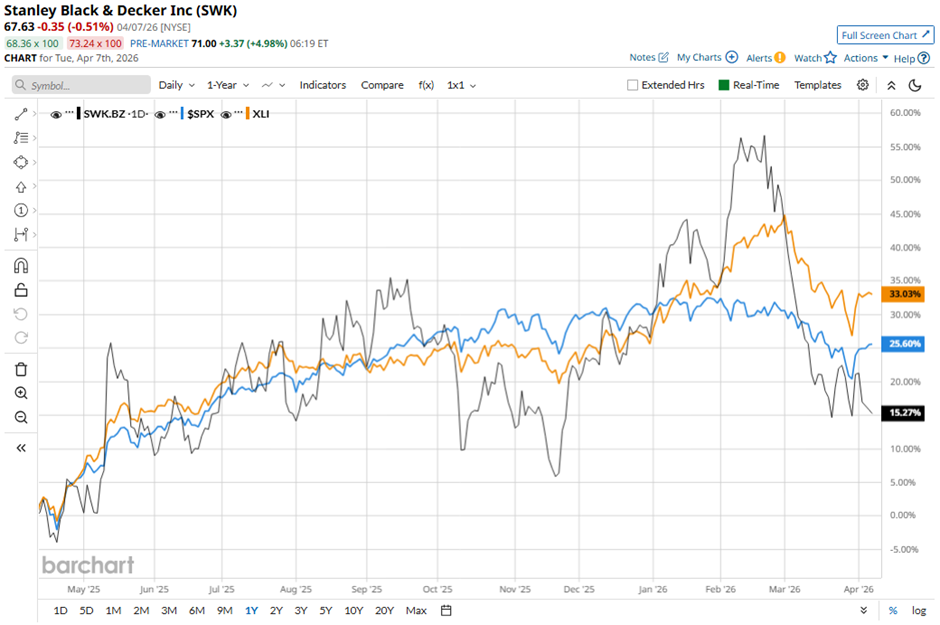940x625 pixels.
Task: Toggle the Real-Time checkbox
Action: tap(724, 85)
